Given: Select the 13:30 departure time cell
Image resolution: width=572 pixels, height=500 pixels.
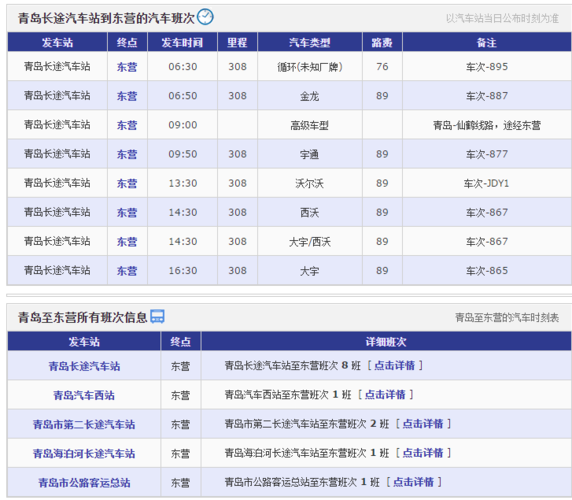Looking at the screenshot, I should 182,183.
